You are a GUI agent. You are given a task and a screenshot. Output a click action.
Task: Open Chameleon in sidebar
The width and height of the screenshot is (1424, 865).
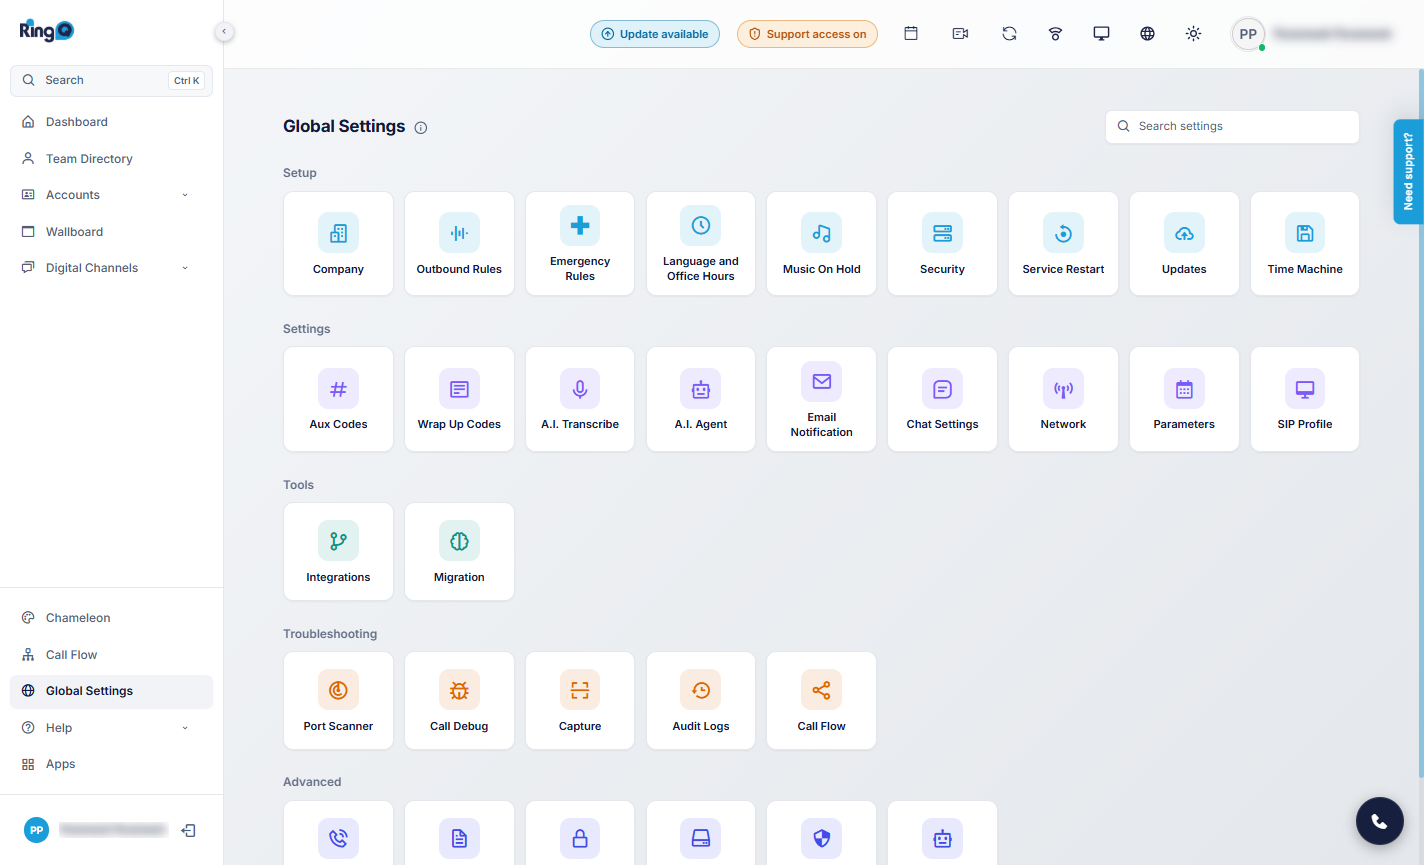111,618
